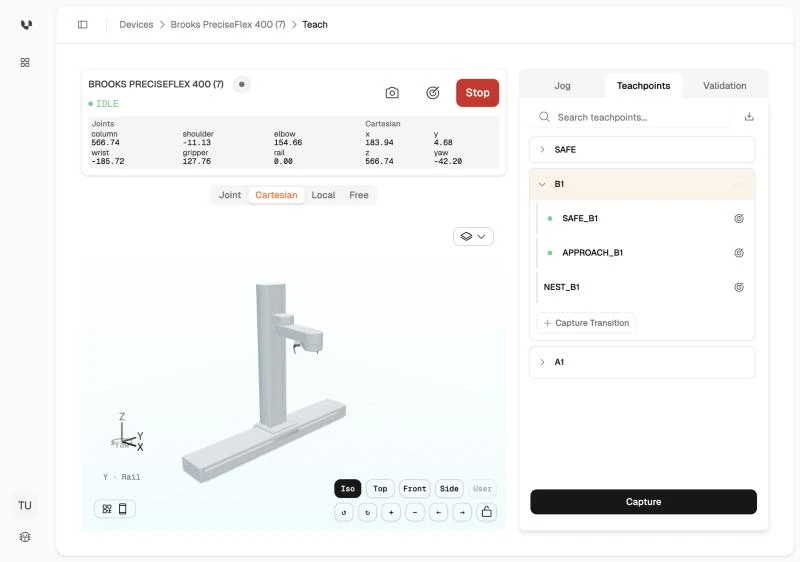Click the Teach breadcrumb
This screenshot has width=800, height=562.
[x=315, y=24]
